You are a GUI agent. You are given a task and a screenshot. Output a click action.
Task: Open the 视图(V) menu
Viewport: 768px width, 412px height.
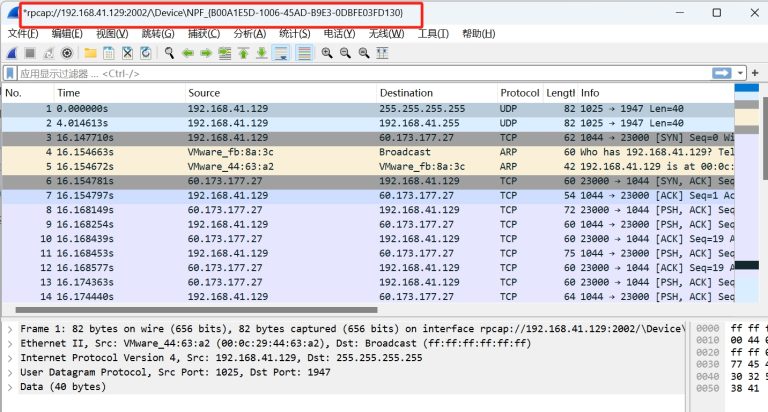(112, 34)
